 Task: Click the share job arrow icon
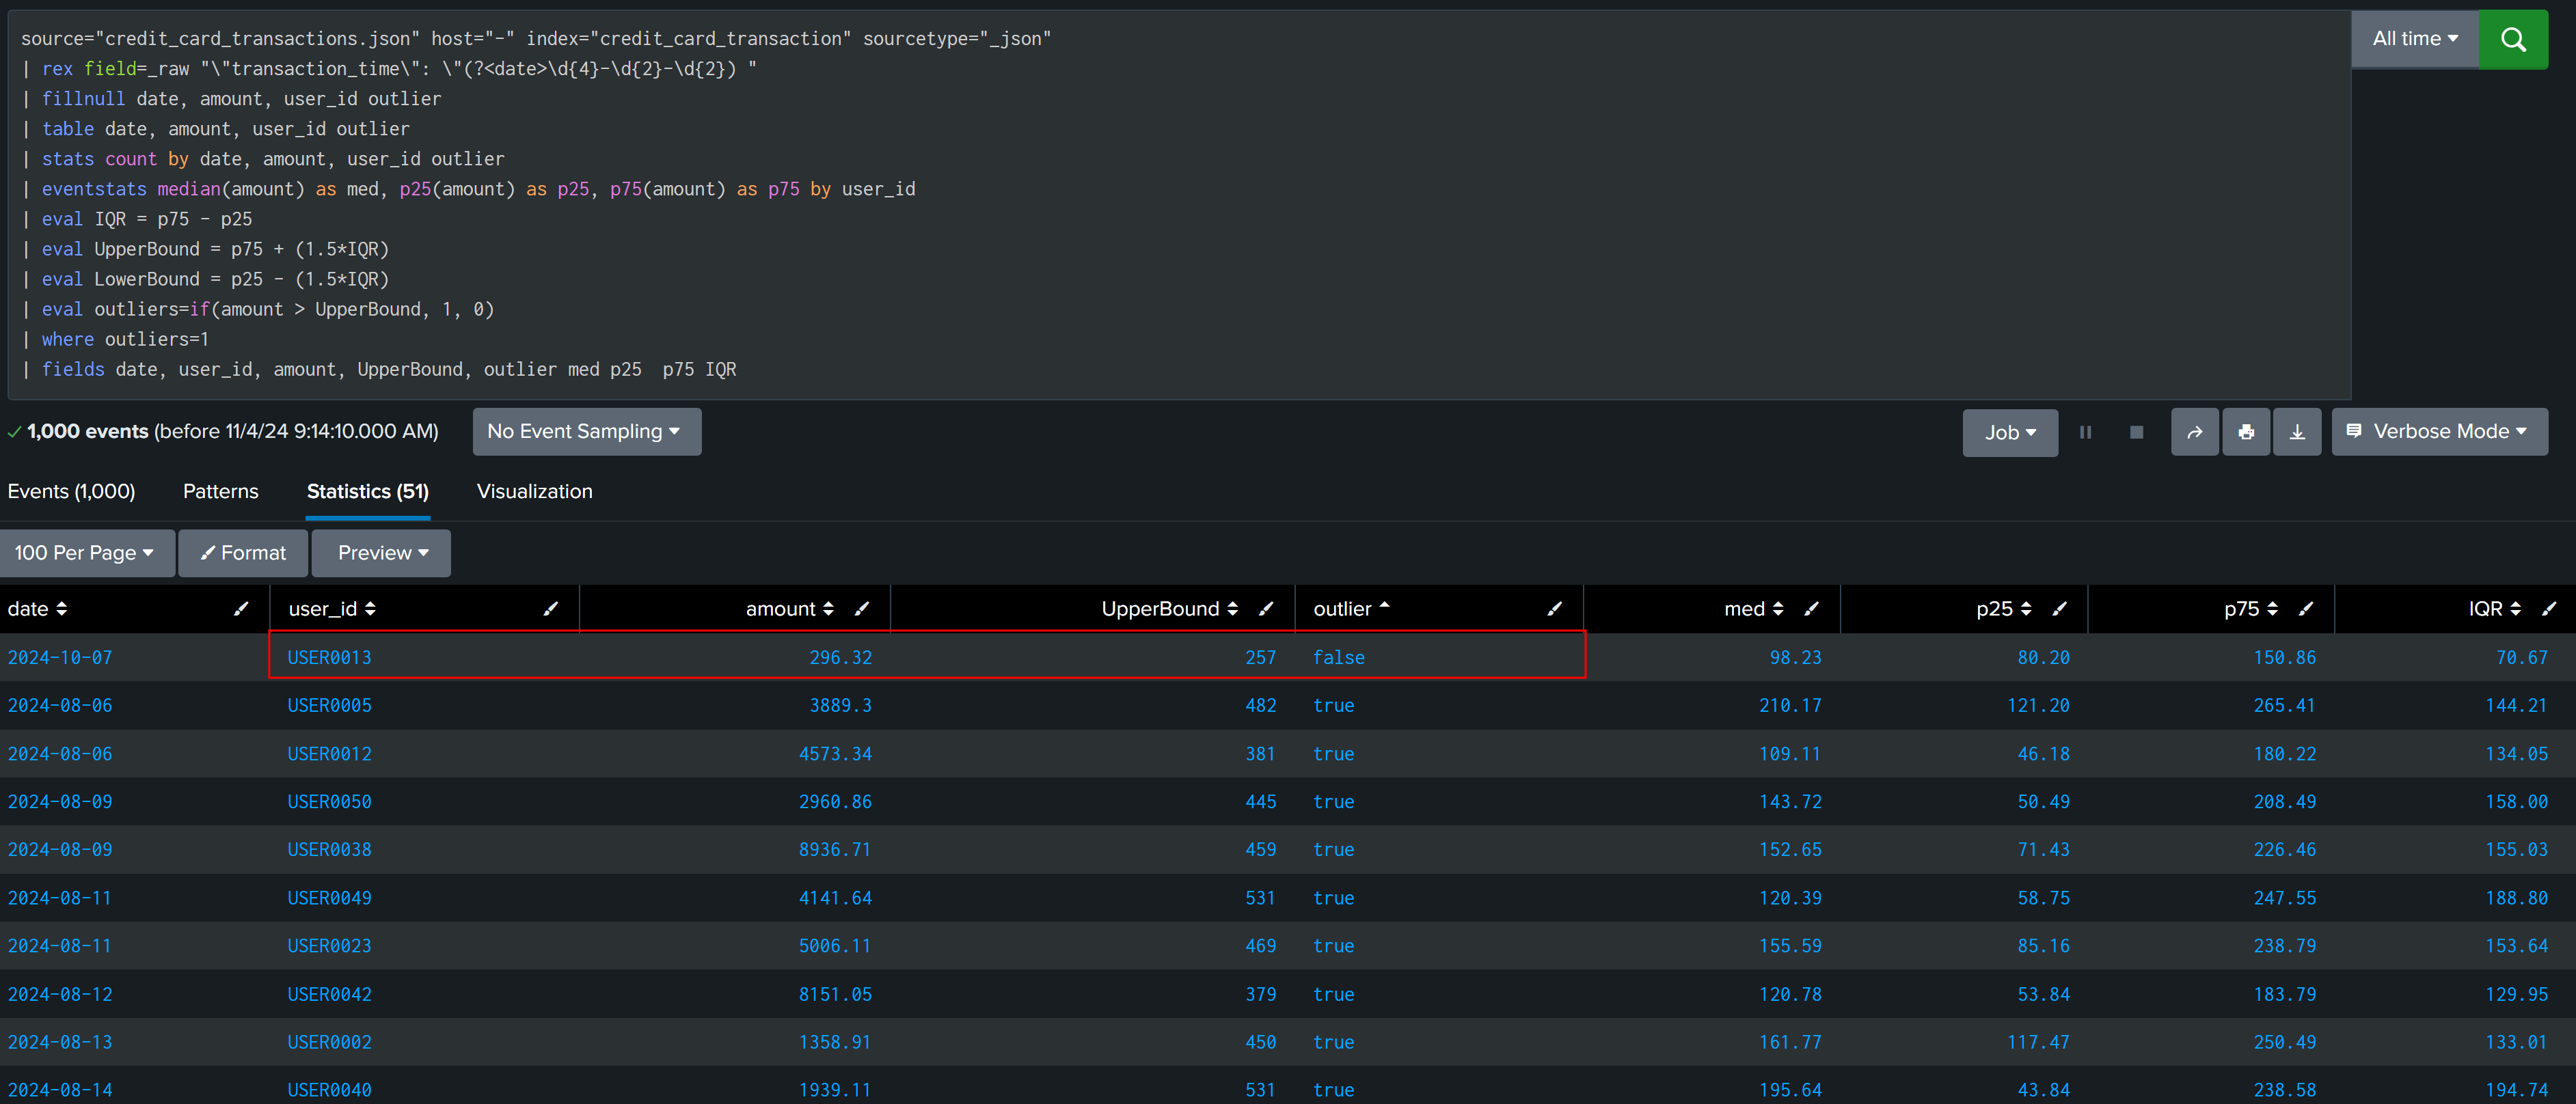2194,432
